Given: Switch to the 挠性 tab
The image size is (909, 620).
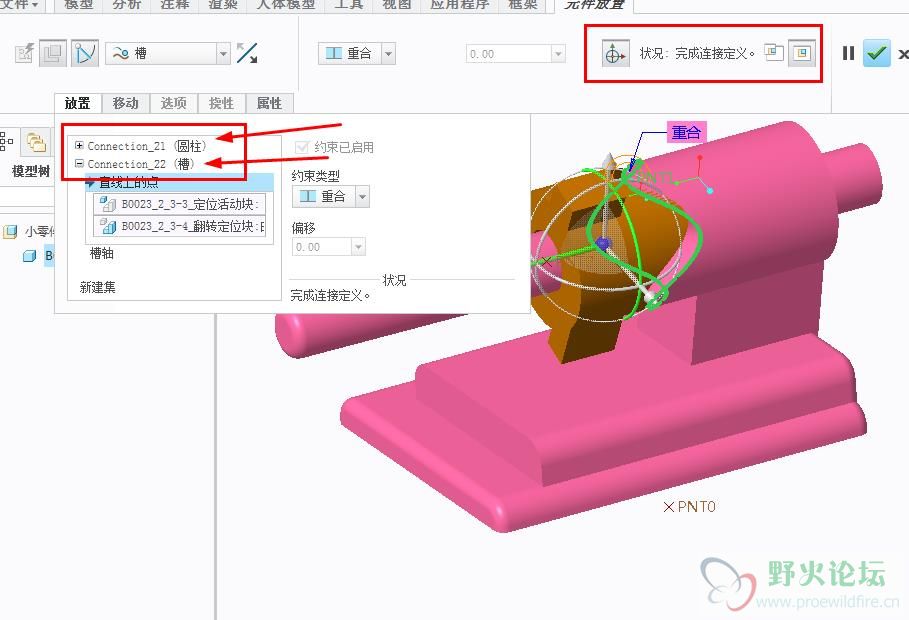Looking at the screenshot, I should (x=221, y=103).
